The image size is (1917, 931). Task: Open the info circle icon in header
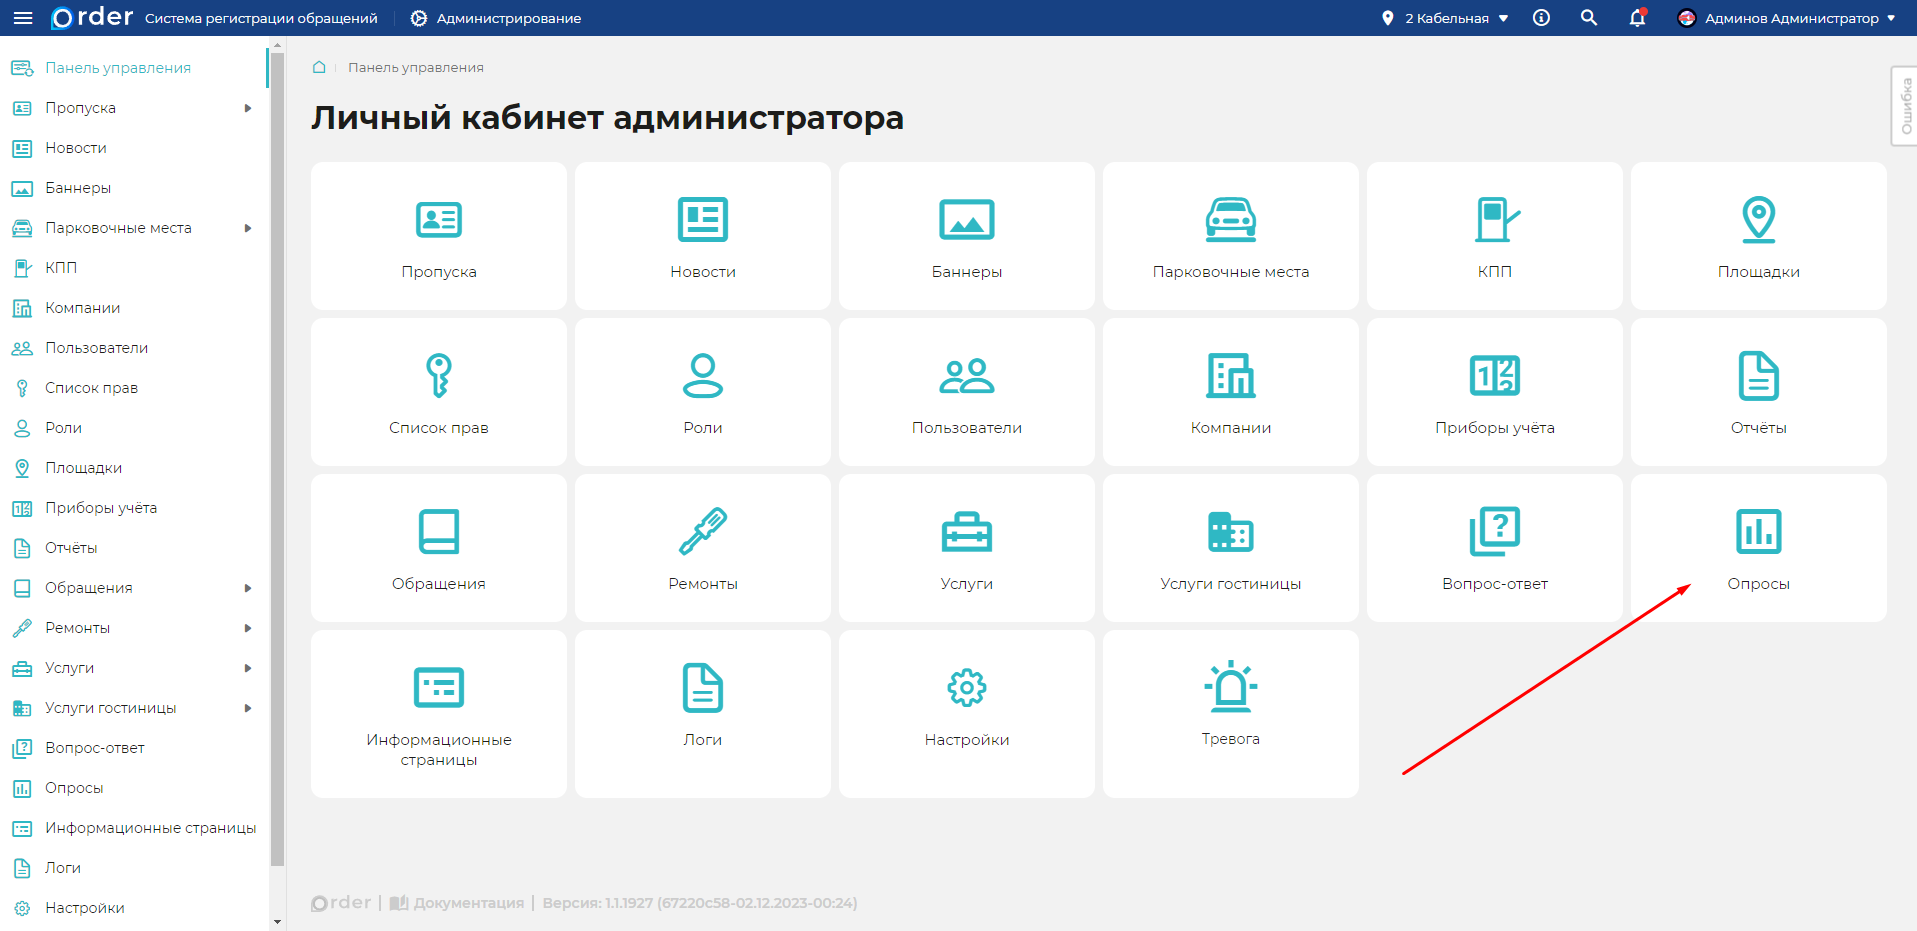[x=1541, y=18]
